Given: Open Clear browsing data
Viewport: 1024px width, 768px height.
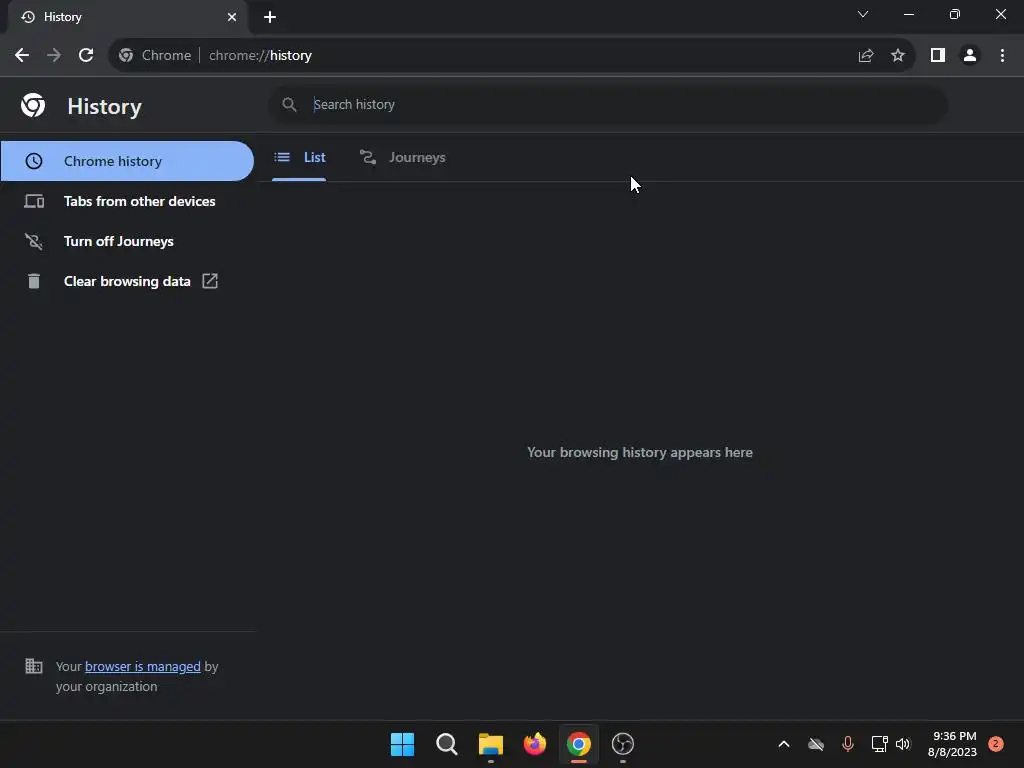Looking at the screenshot, I should point(127,281).
